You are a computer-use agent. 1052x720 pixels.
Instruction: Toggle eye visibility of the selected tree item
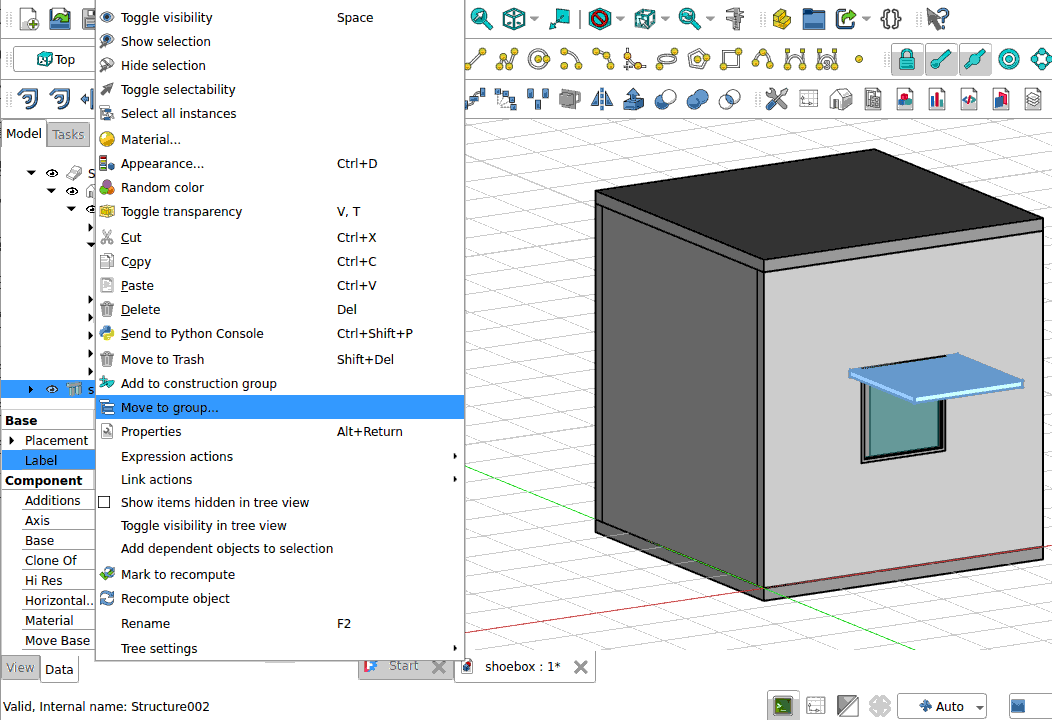tap(52, 389)
